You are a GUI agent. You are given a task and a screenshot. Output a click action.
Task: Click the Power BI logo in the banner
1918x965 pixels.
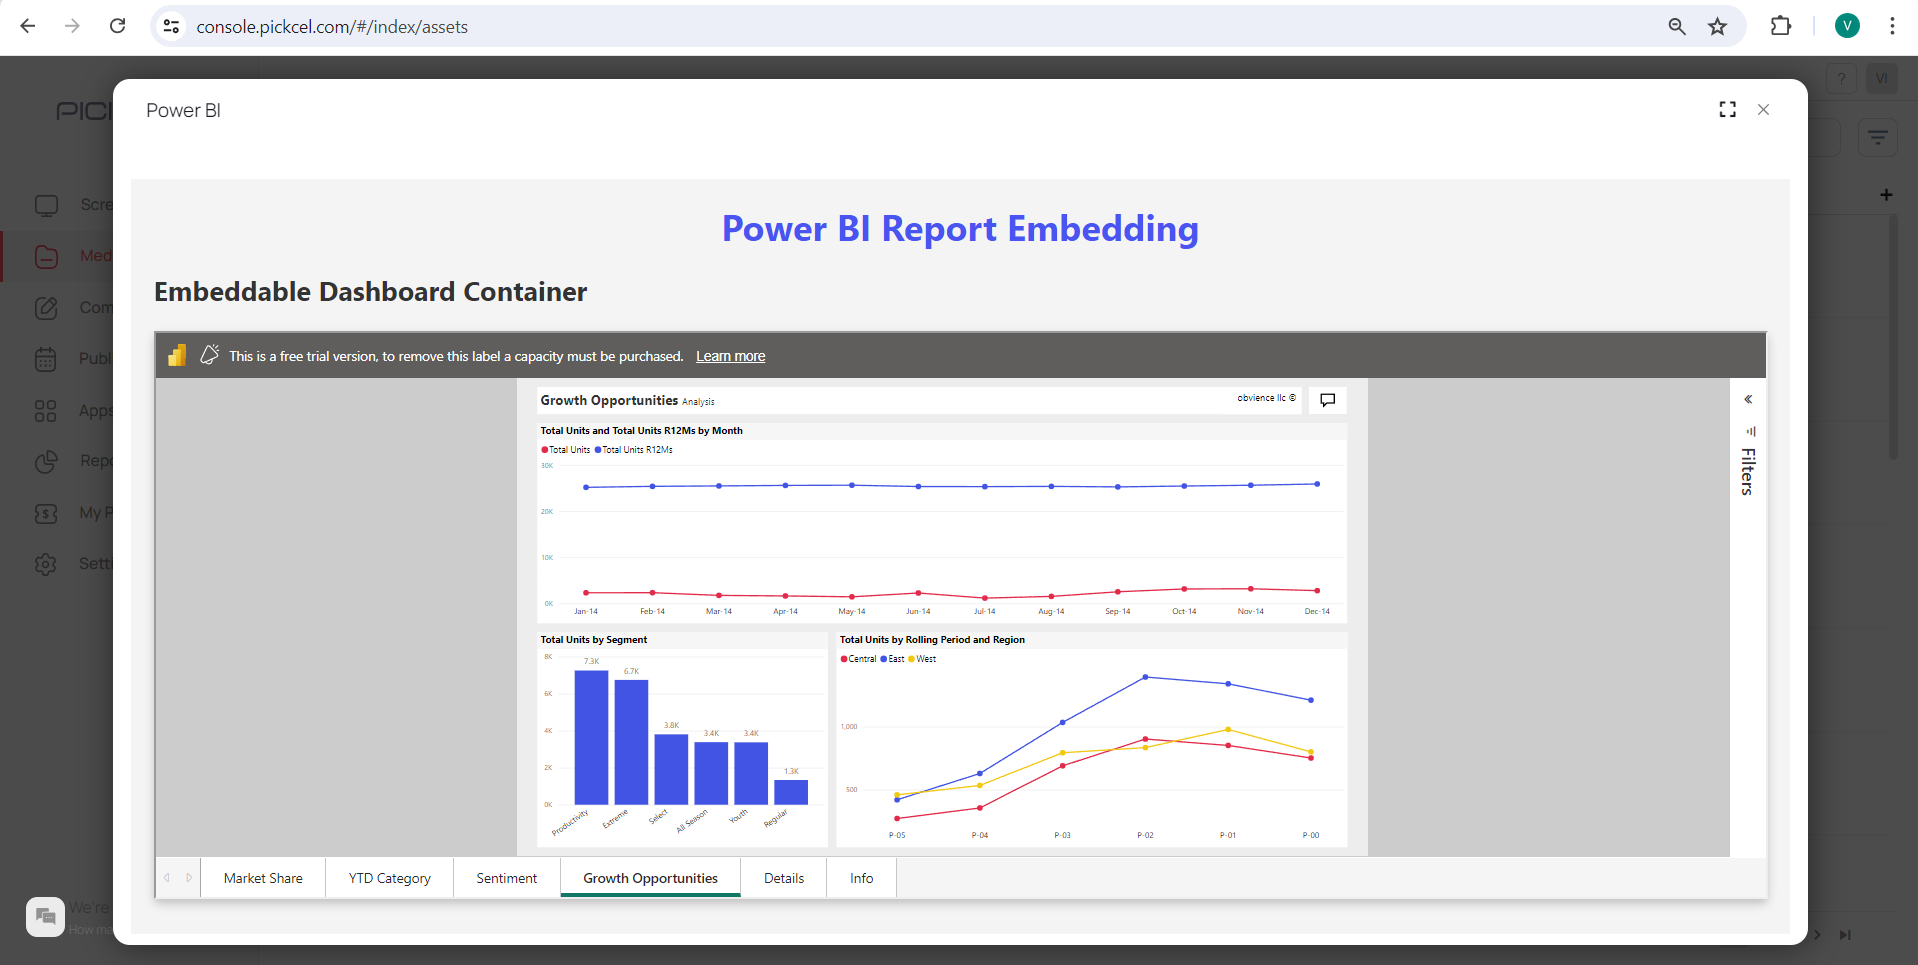coord(177,355)
